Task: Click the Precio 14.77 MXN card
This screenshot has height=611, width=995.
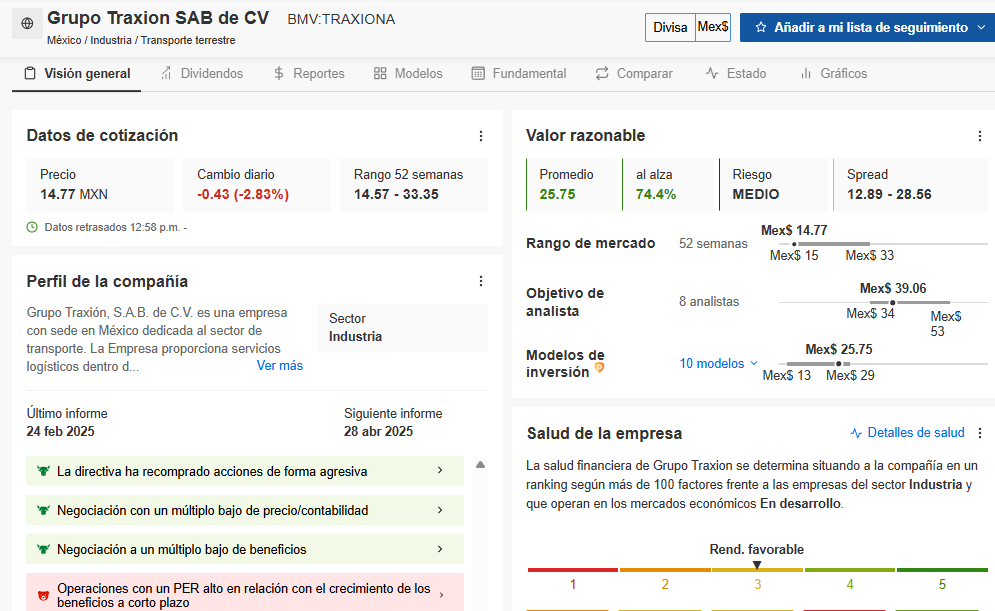Action: click(100, 185)
